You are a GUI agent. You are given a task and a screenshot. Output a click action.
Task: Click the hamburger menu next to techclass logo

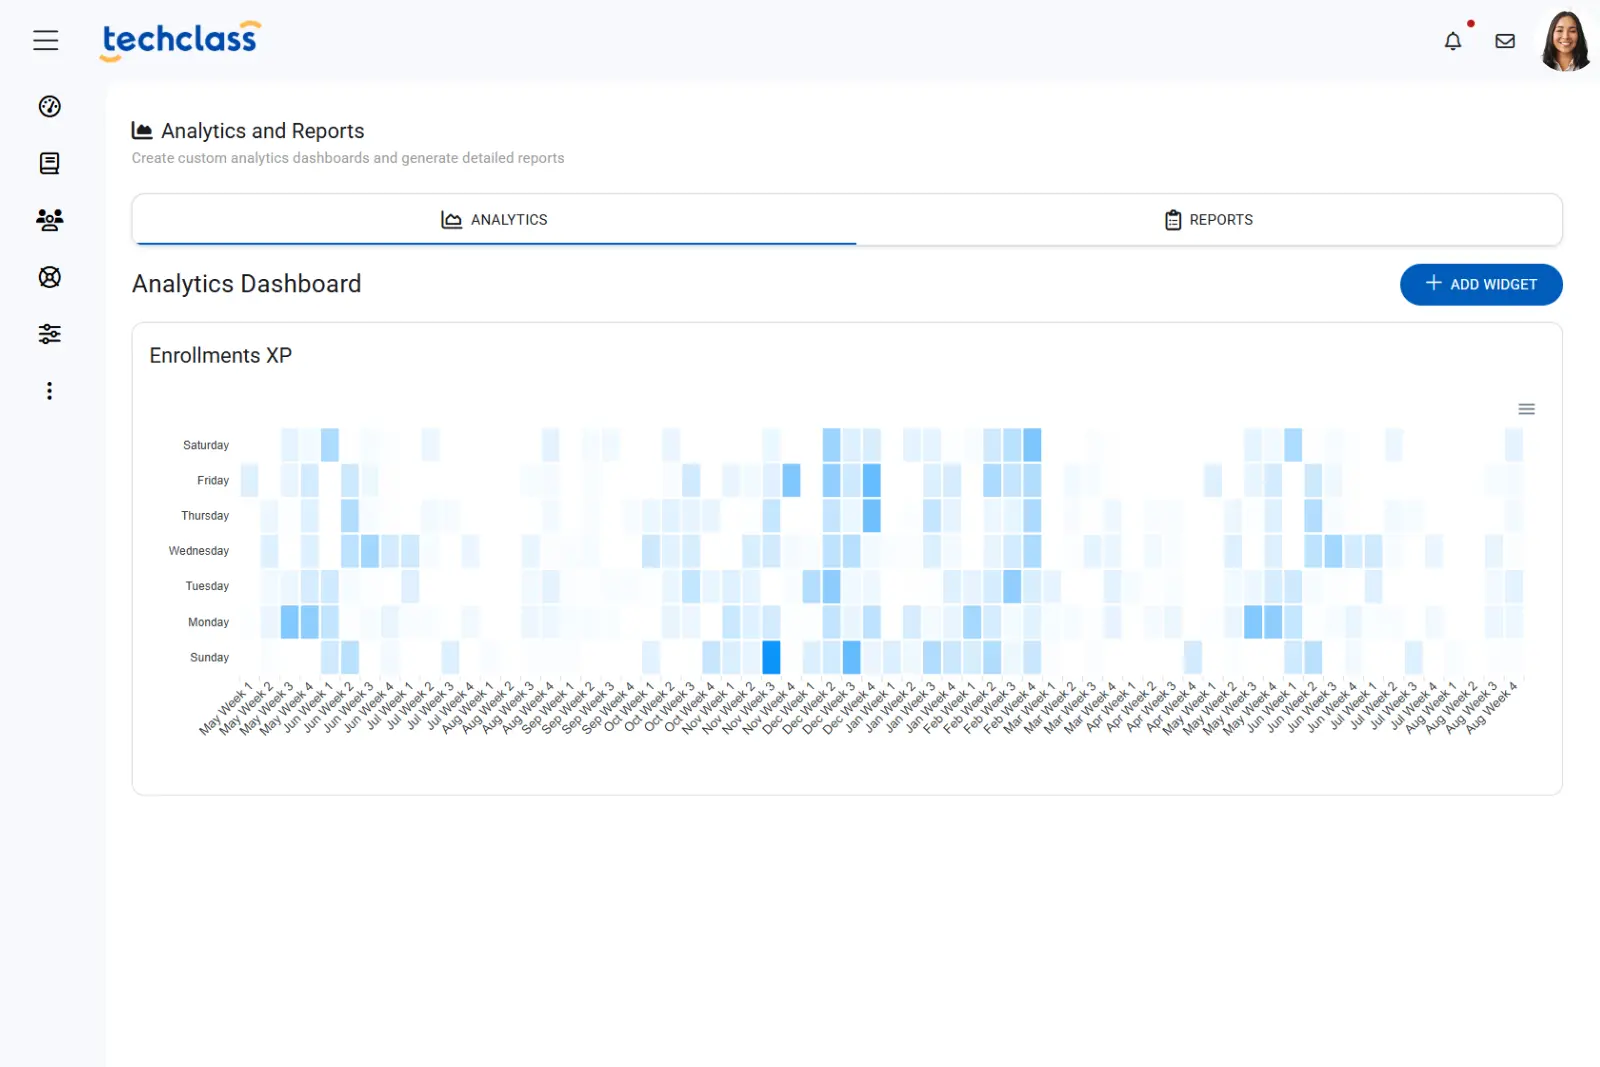tap(46, 40)
